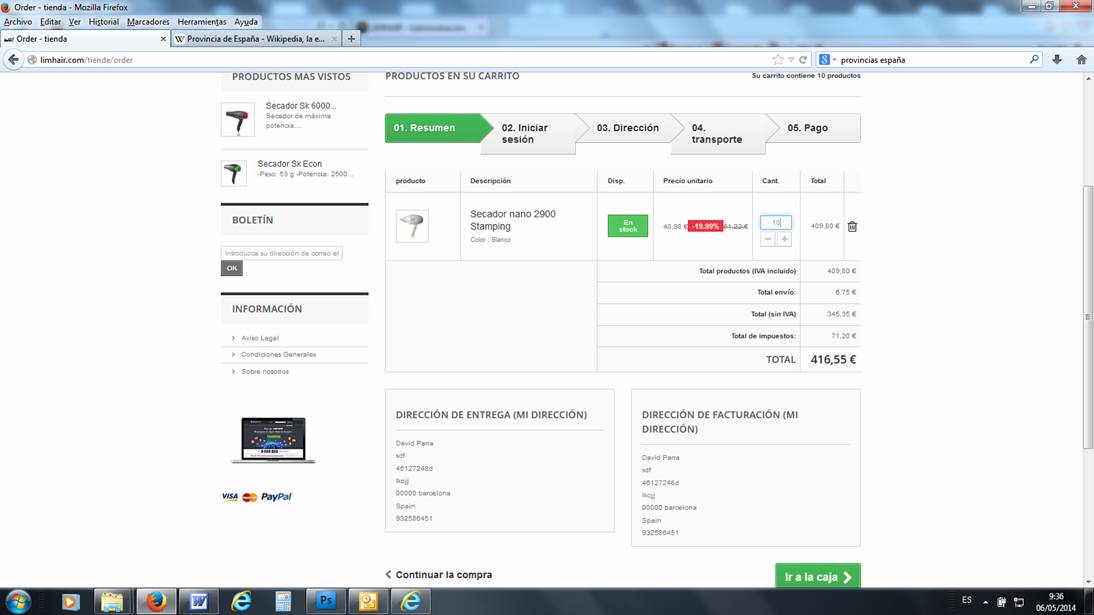
Task: Increase quantity with the plus button
Action: 784,239
